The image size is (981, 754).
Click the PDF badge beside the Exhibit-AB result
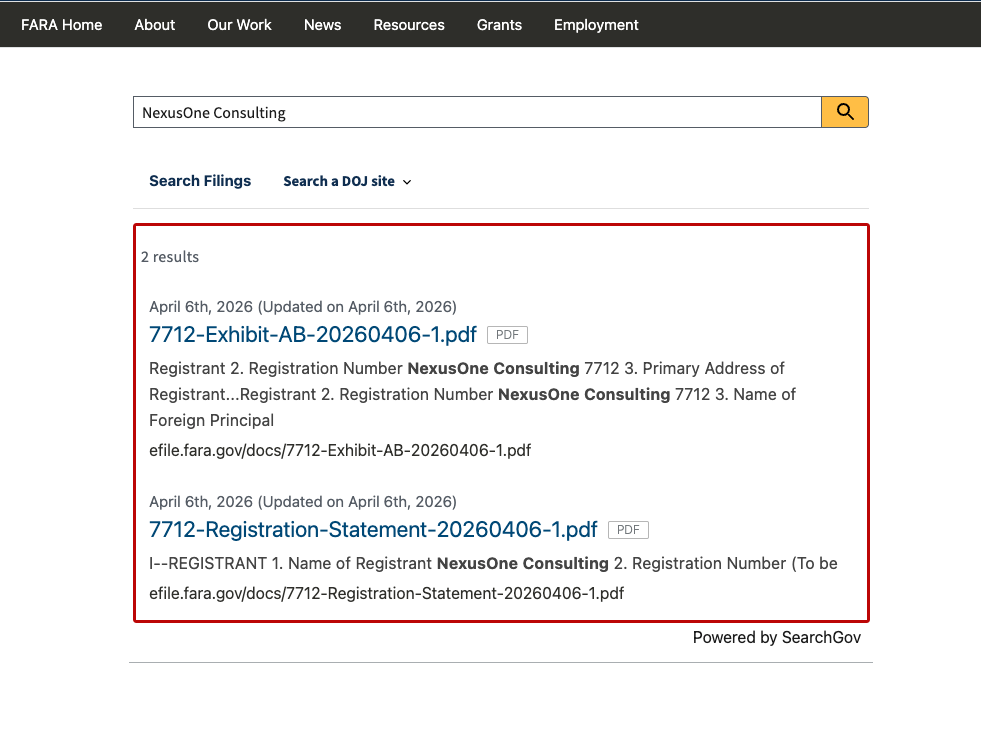(x=507, y=335)
